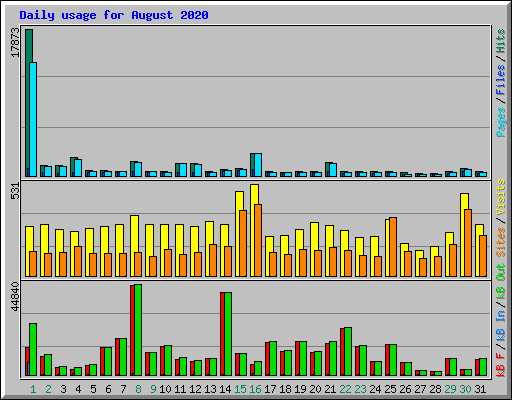Click day 29 on the date axis
The image size is (512, 400).
coord(450,389)
